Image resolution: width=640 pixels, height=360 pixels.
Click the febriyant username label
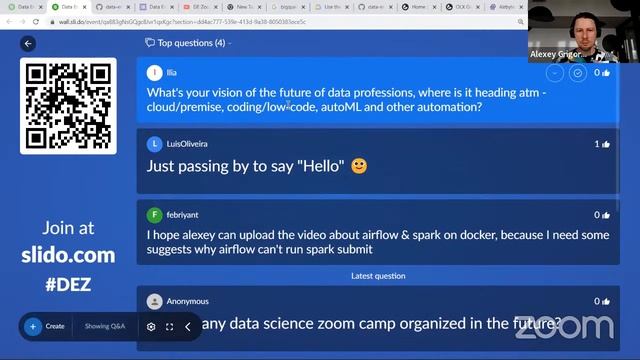[182, 215]
